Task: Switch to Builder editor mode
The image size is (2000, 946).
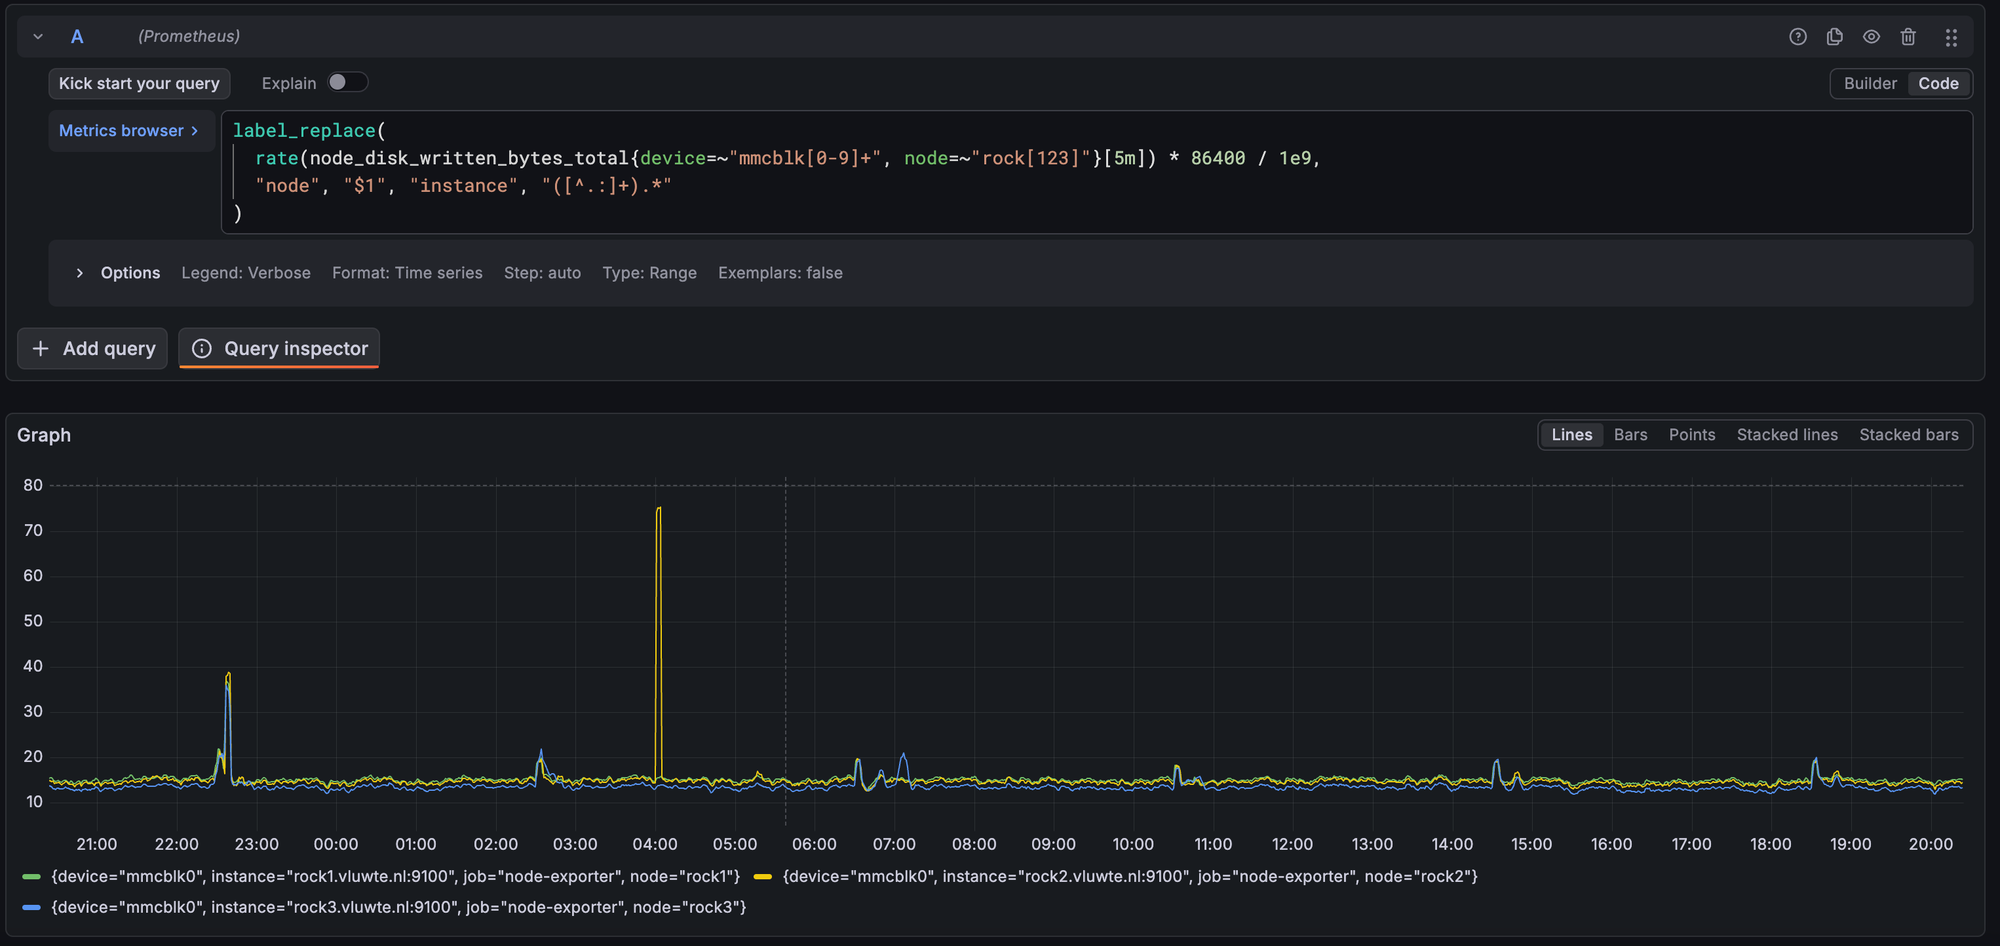Action: 1870,84
